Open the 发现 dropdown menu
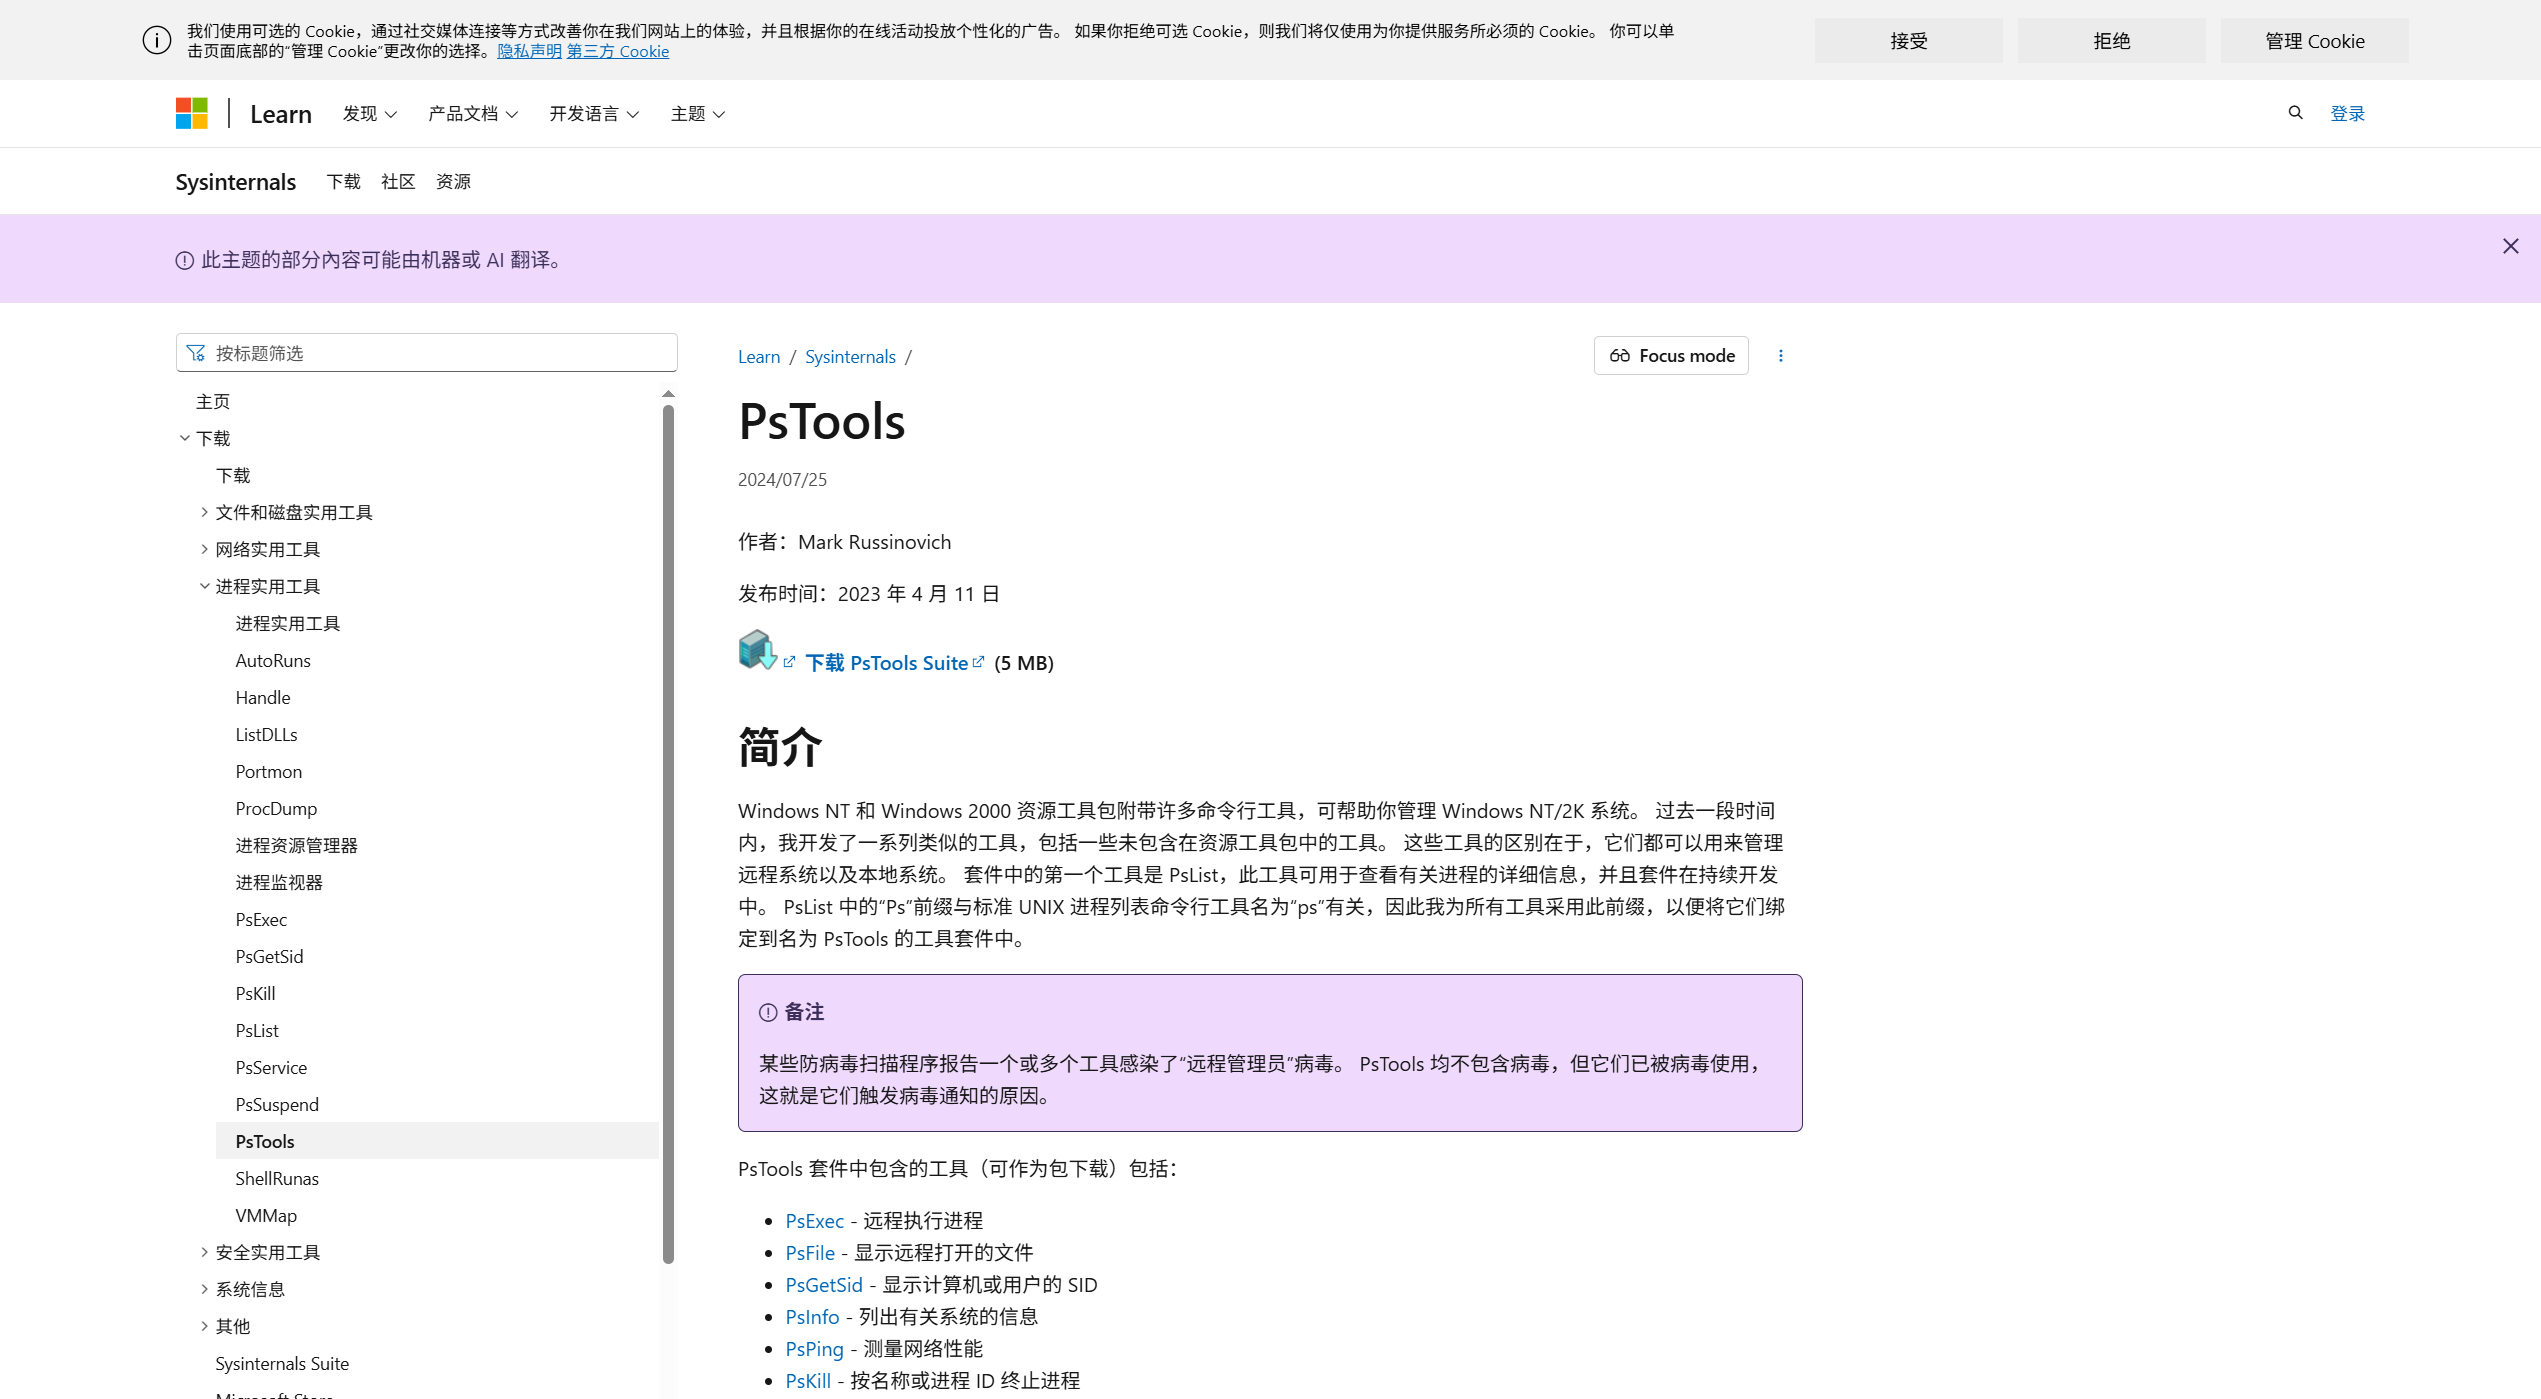The height and width of the screenshot is (1399, 2541). tap(368, 113)
